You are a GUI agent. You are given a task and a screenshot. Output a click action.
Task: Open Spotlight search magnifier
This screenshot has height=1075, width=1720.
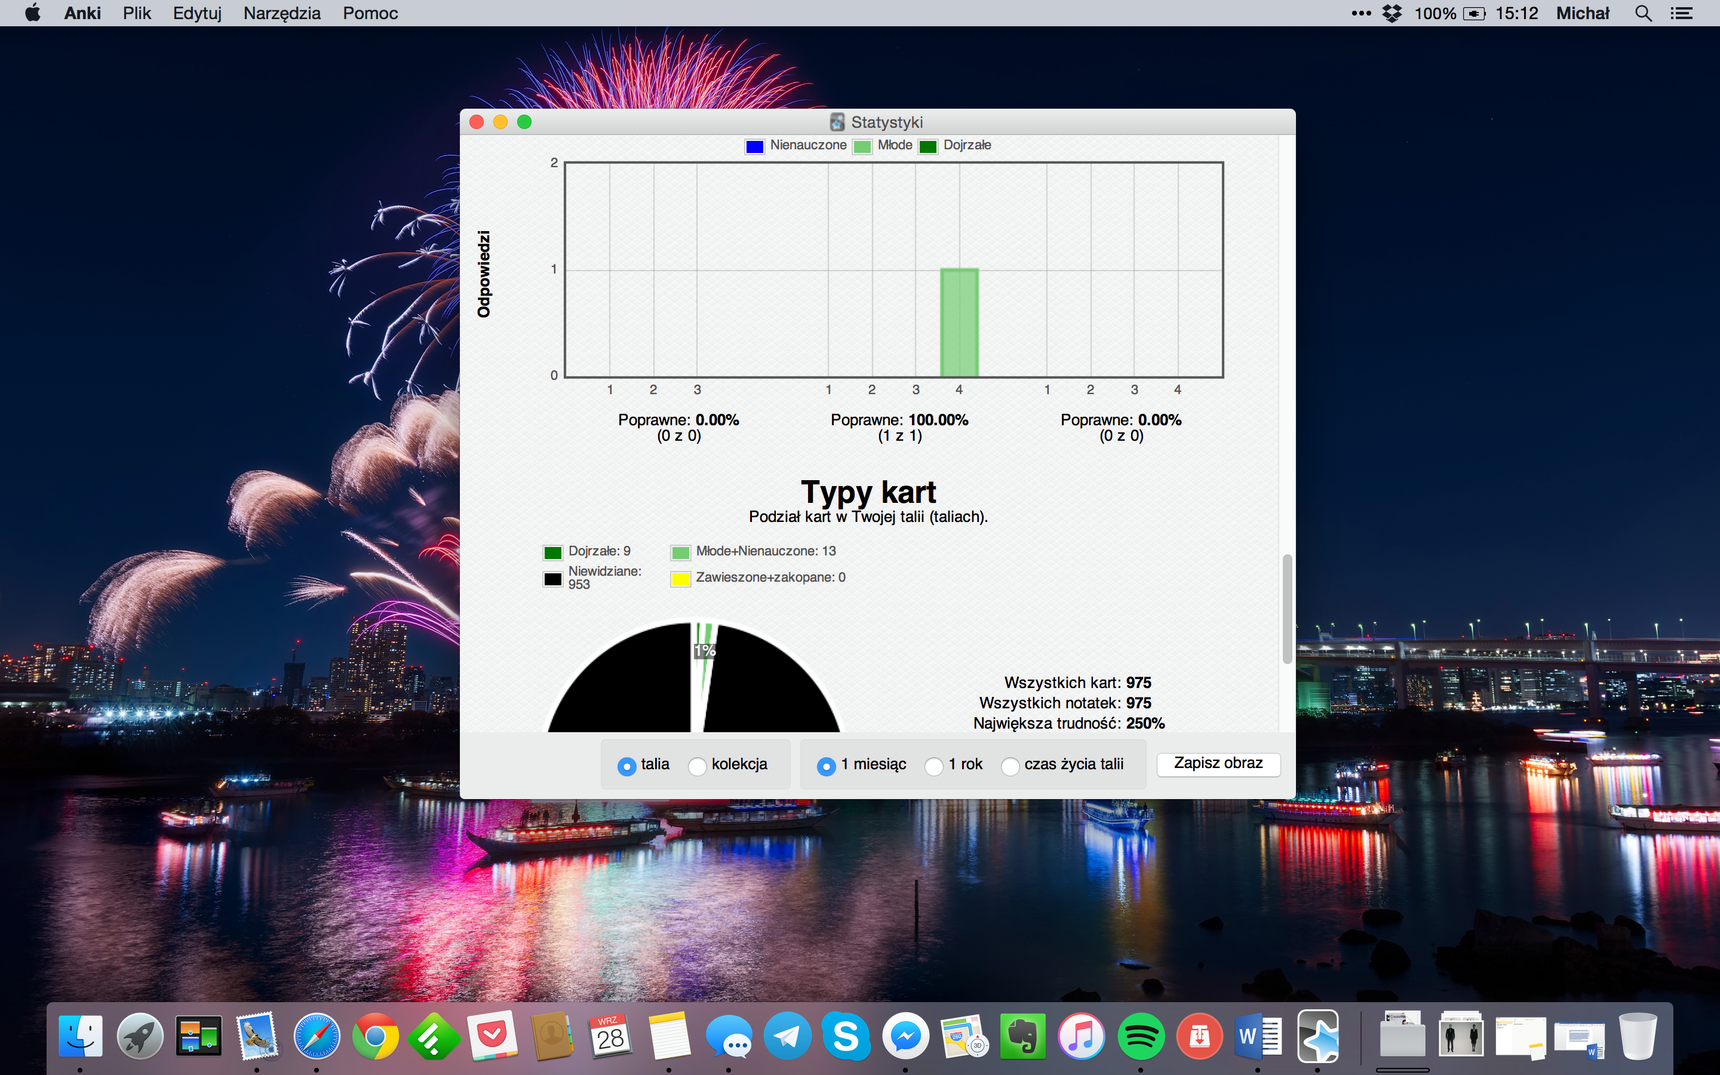(1643, 13)
